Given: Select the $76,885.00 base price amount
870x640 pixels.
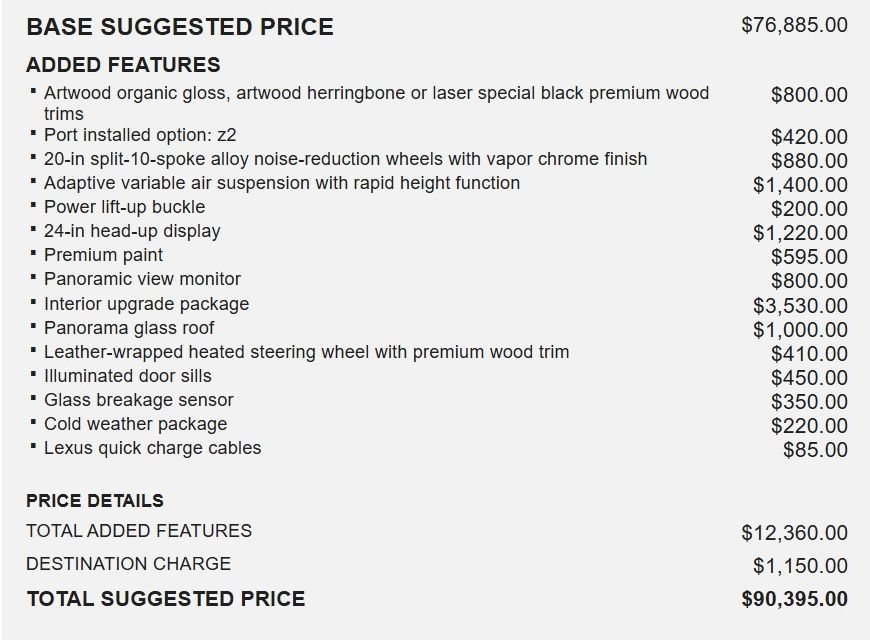Looking at the screenshot, I should 794,25.
